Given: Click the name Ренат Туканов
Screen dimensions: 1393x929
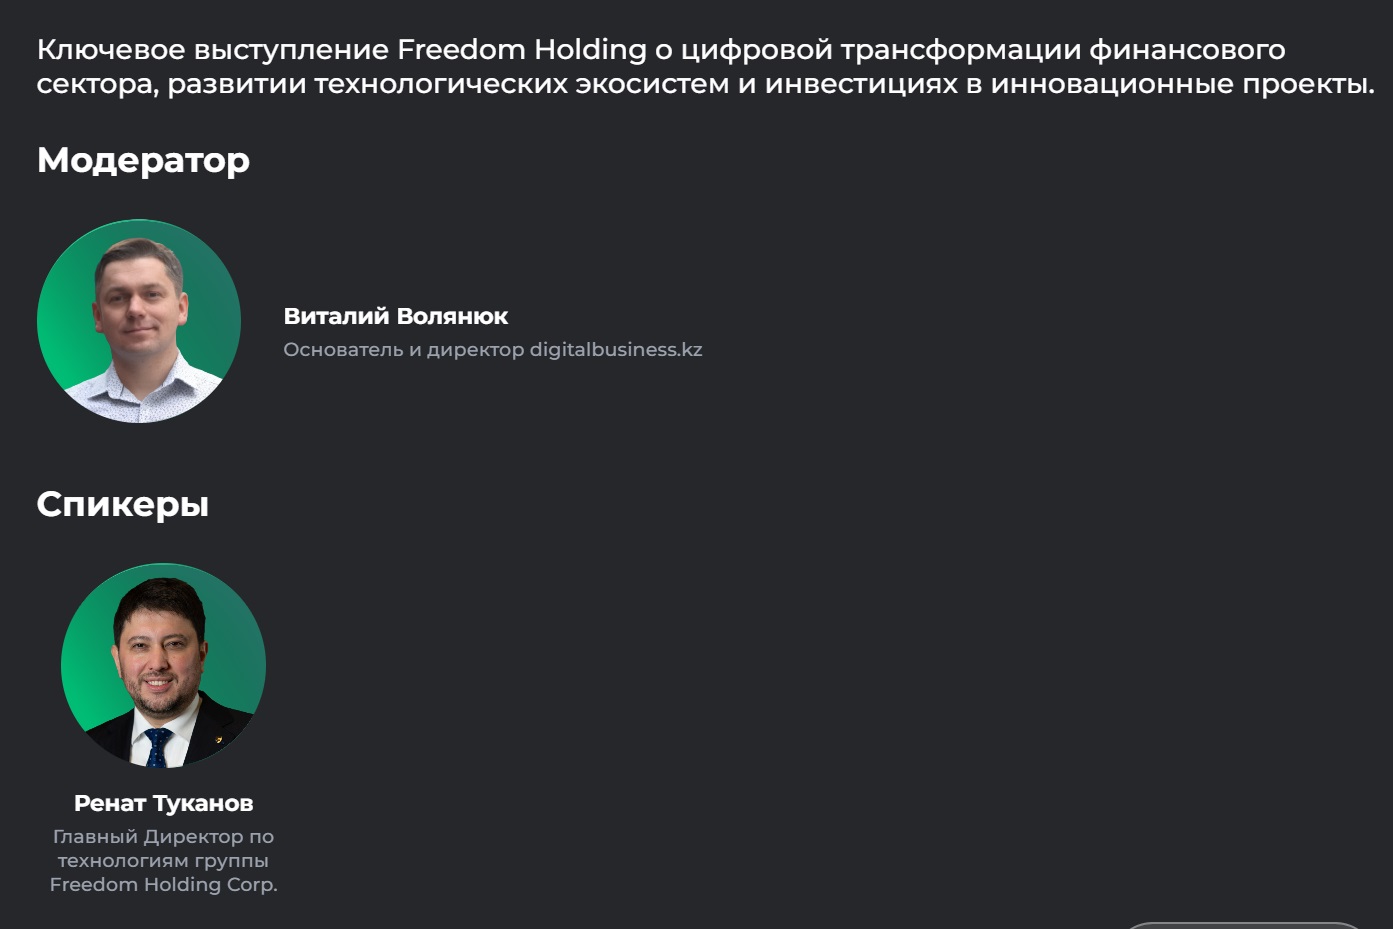Looking at the screenshot, I should click(163, 803).
